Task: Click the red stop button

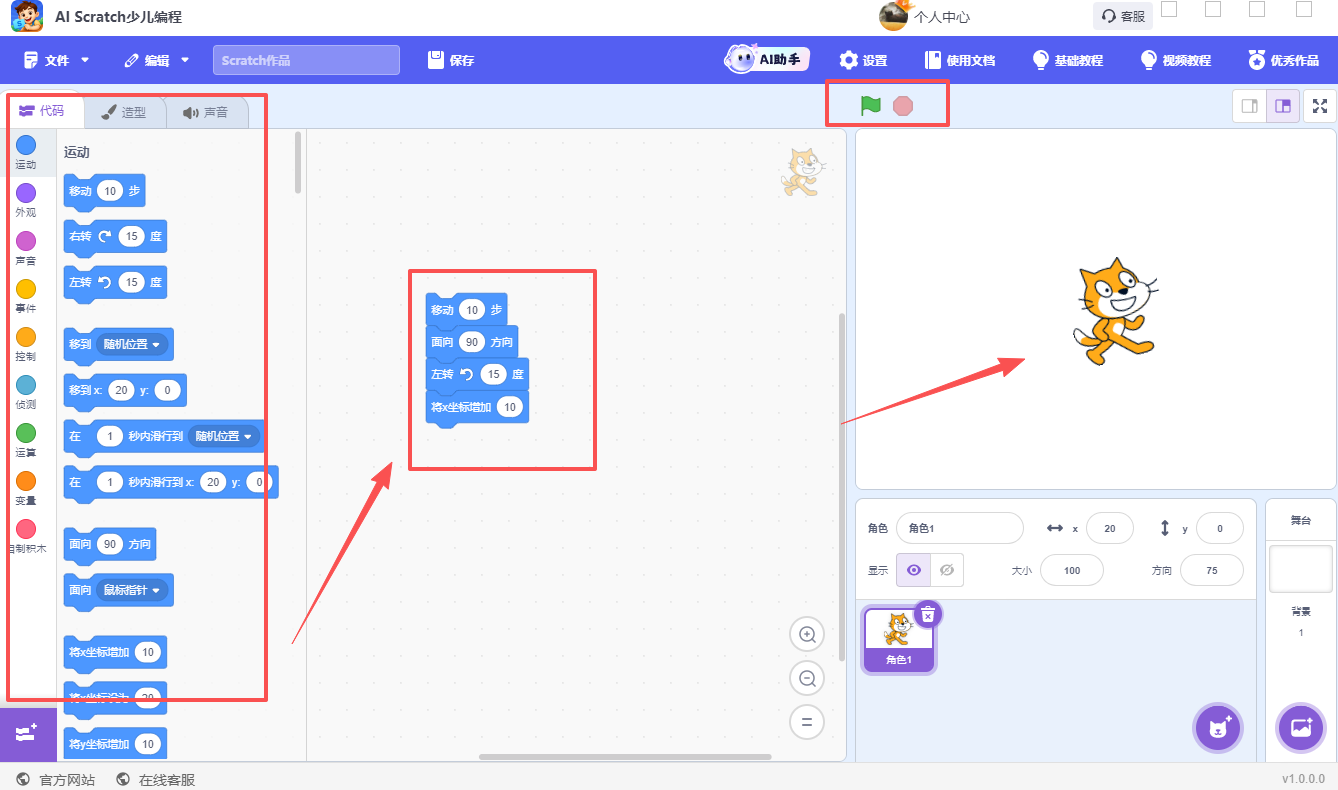Action: (x=903, y=105)
